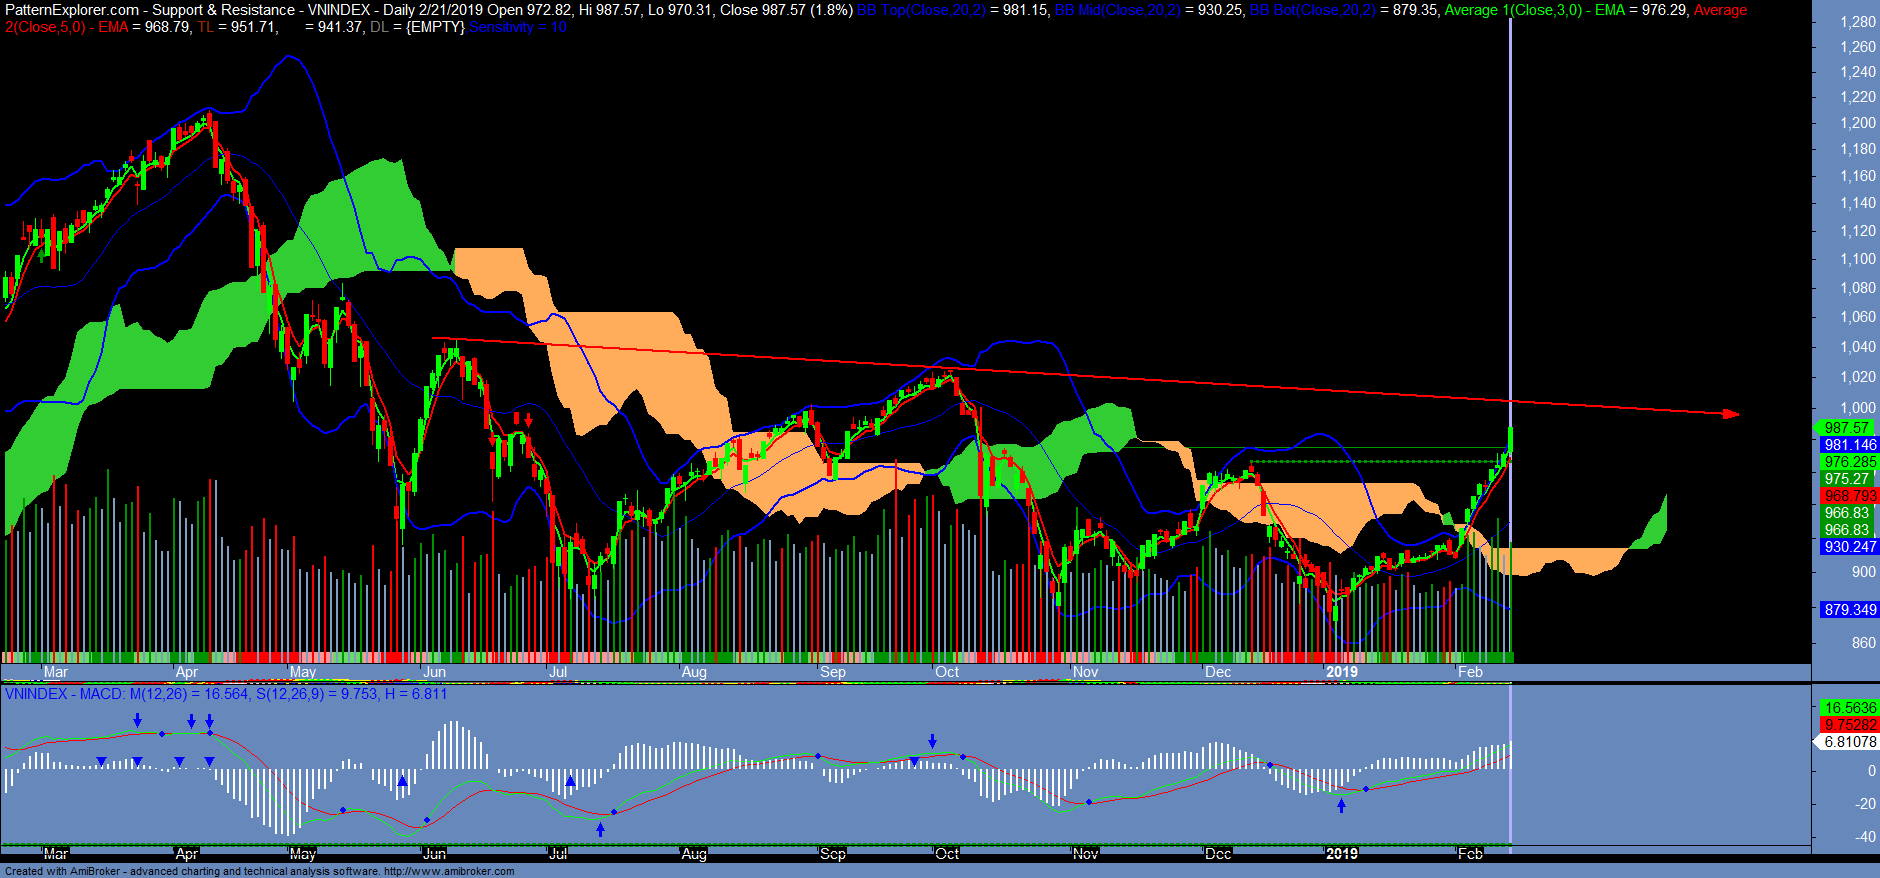Click the green 16.5636 MACD value label

[x=1850, y=708]
